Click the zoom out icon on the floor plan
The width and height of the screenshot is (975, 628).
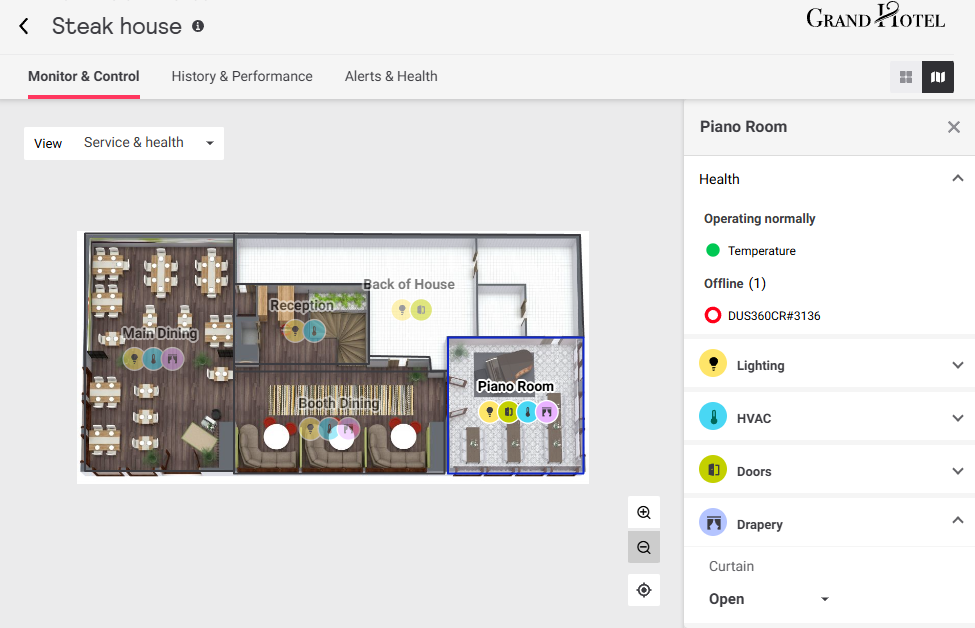[643, 547]
